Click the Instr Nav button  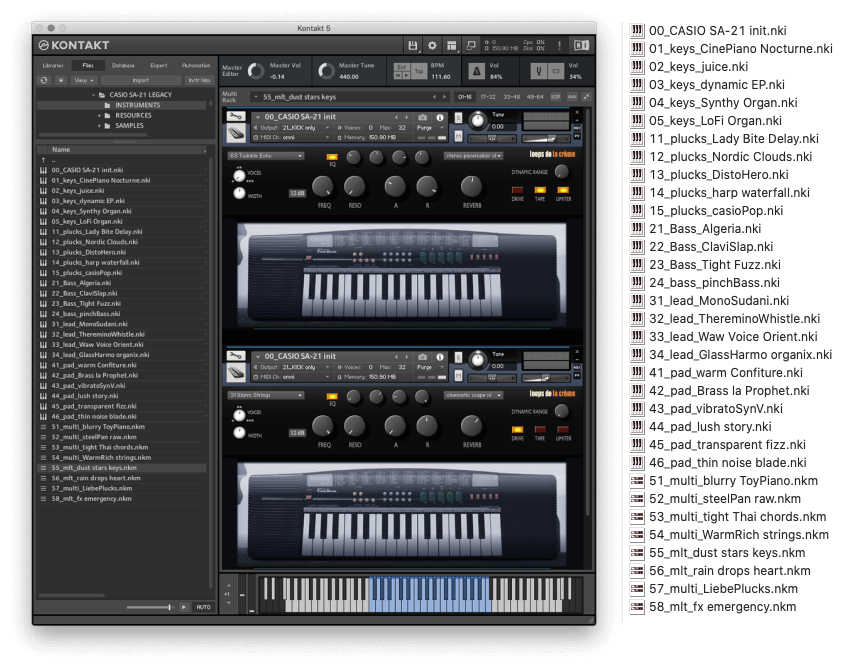[x=199, y=80]
